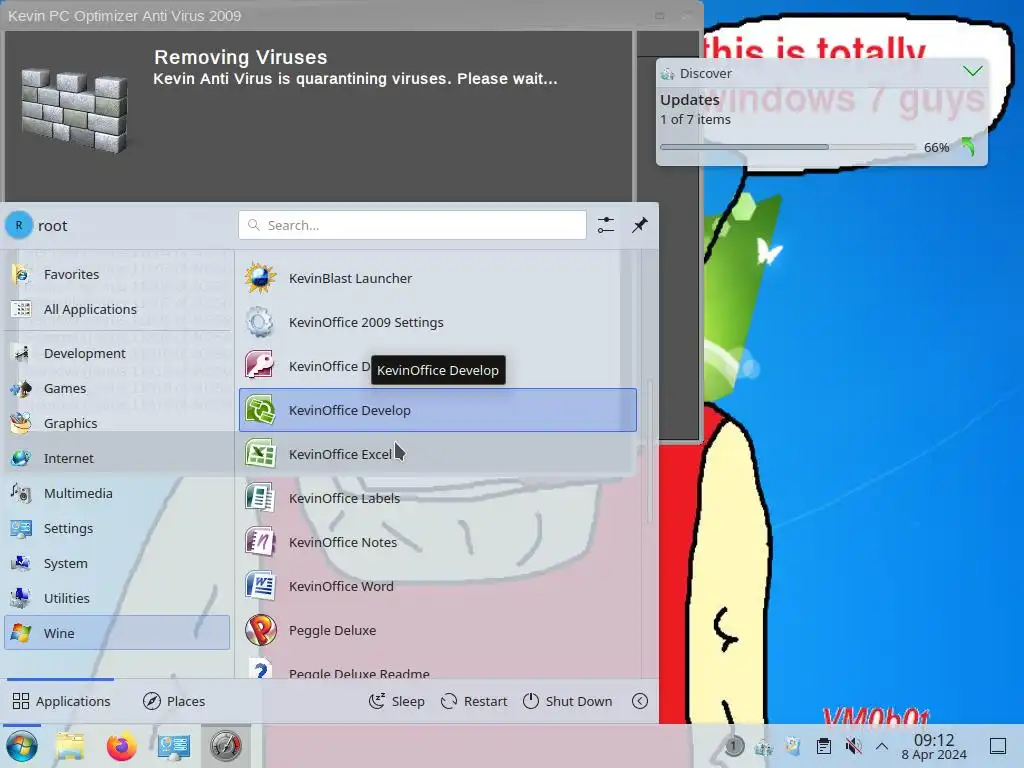Open Discover notification header icon

click(667, 74)
